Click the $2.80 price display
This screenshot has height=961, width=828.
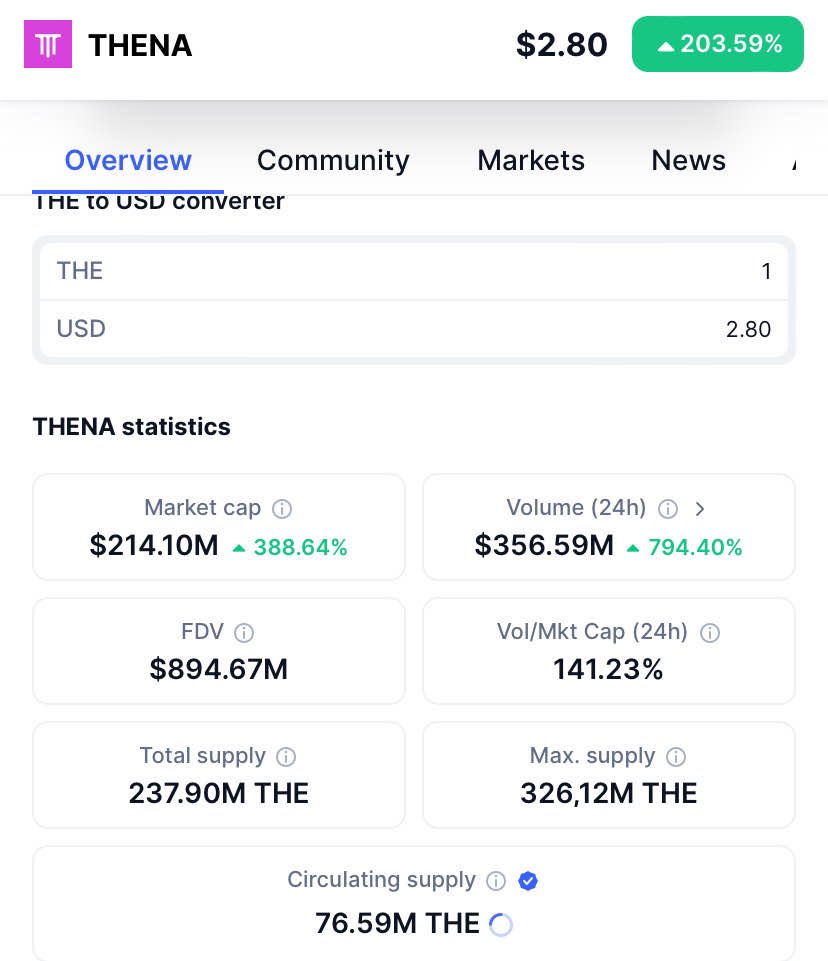562,44
